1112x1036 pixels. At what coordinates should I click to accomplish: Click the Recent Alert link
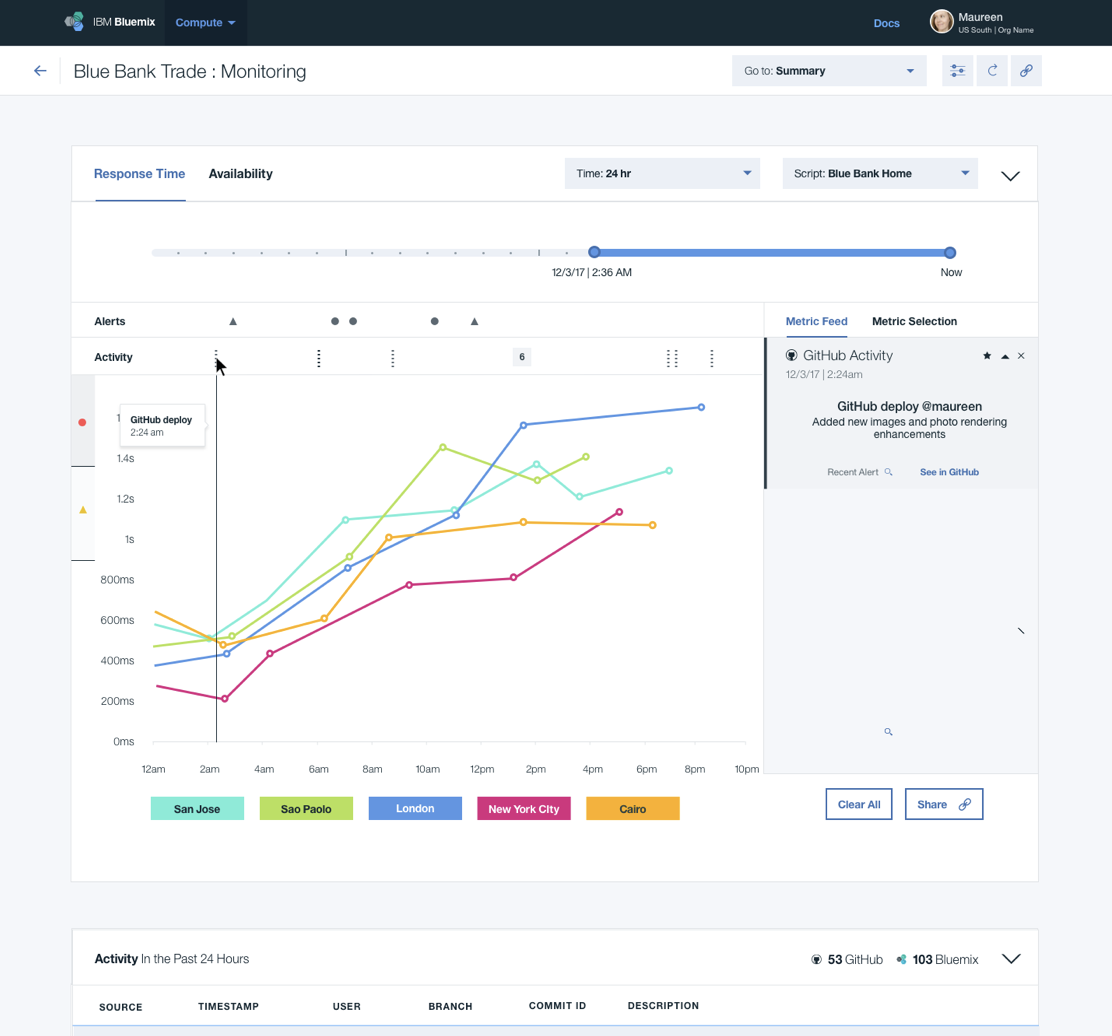pos(852,472)
